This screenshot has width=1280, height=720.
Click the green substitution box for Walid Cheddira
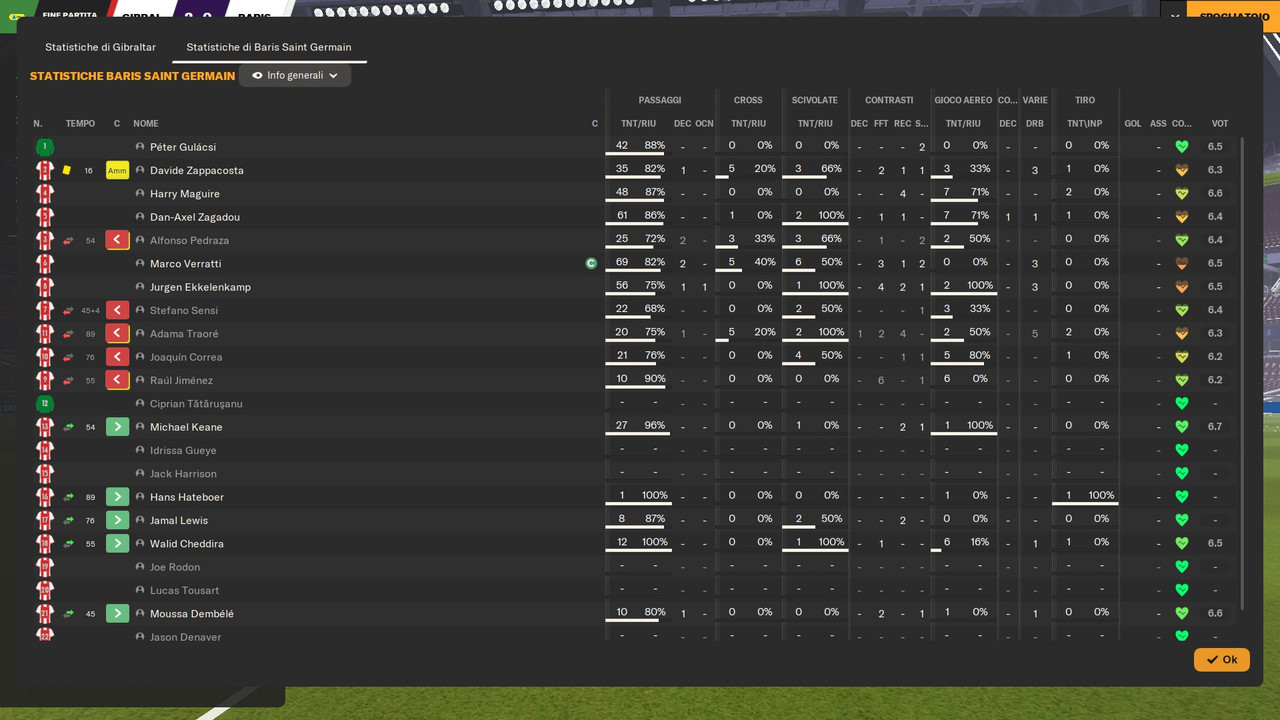tap(118, 544)
